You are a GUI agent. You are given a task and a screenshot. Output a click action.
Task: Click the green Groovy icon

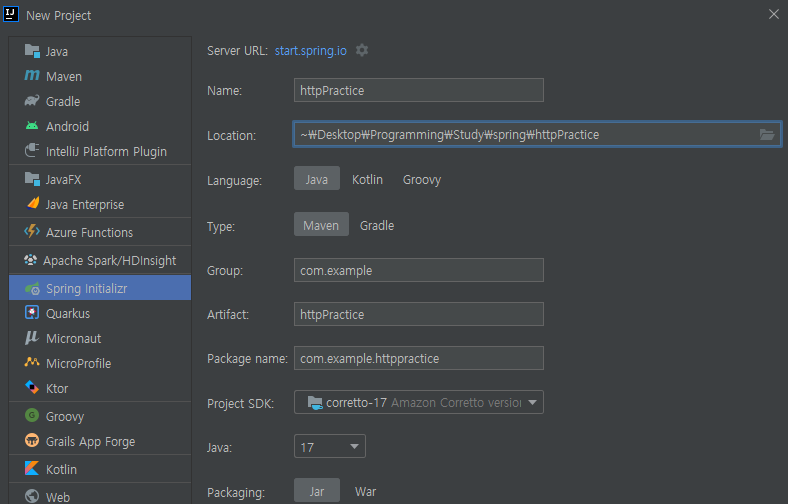(x=32, y=415)
